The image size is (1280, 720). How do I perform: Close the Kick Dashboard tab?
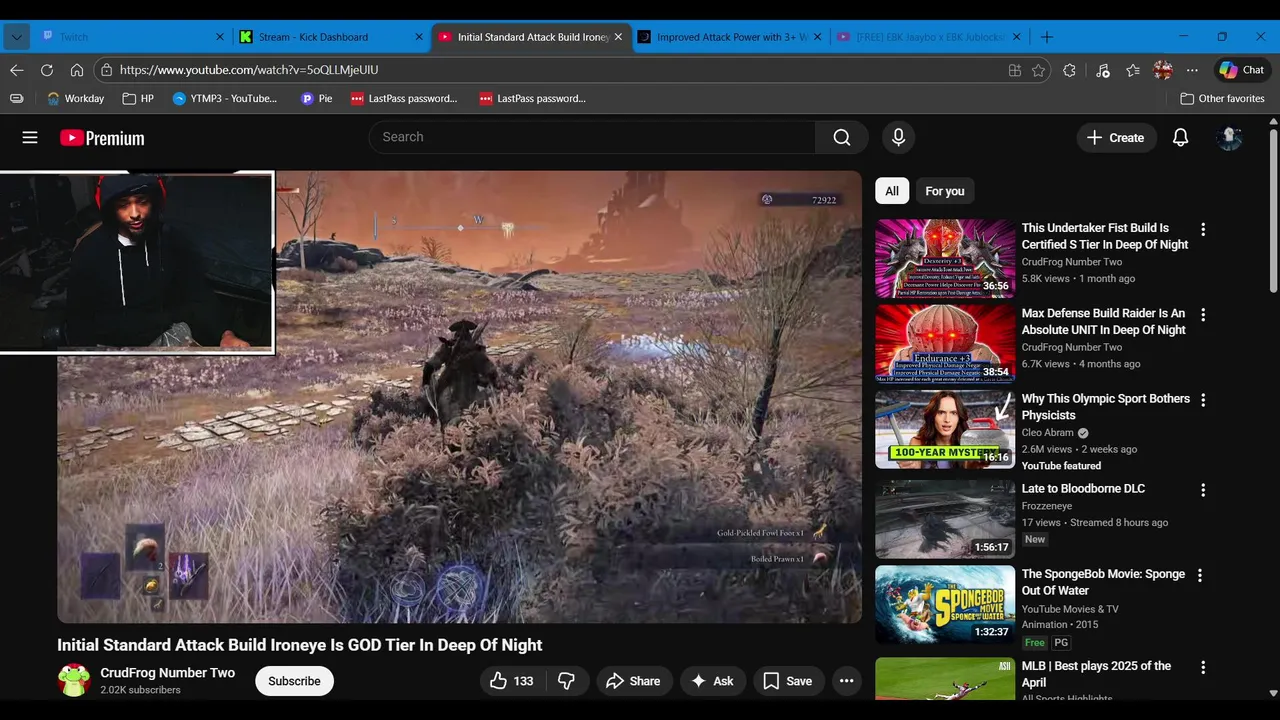click(x=419, y=37)
